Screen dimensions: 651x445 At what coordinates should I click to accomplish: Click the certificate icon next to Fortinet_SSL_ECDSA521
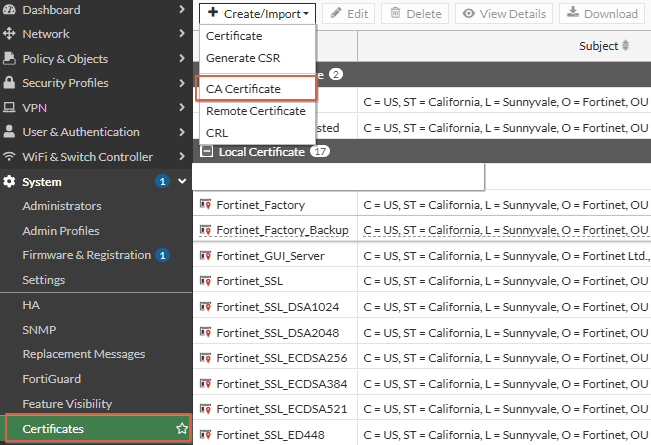coord(206,409)
